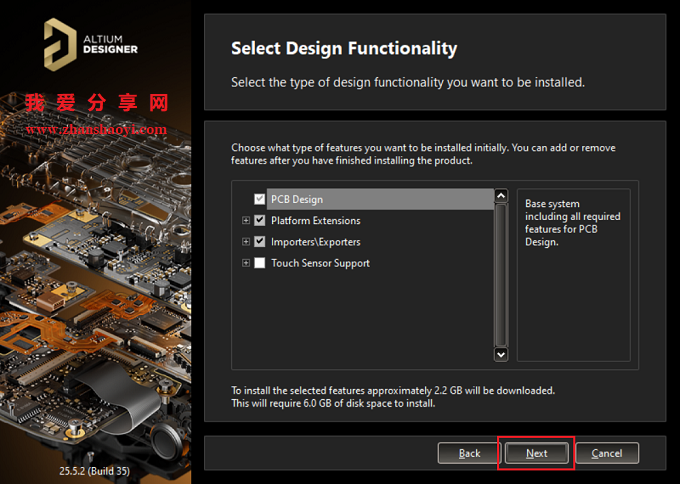
Task: Go Back to the previous step
Action: [470, 453]
